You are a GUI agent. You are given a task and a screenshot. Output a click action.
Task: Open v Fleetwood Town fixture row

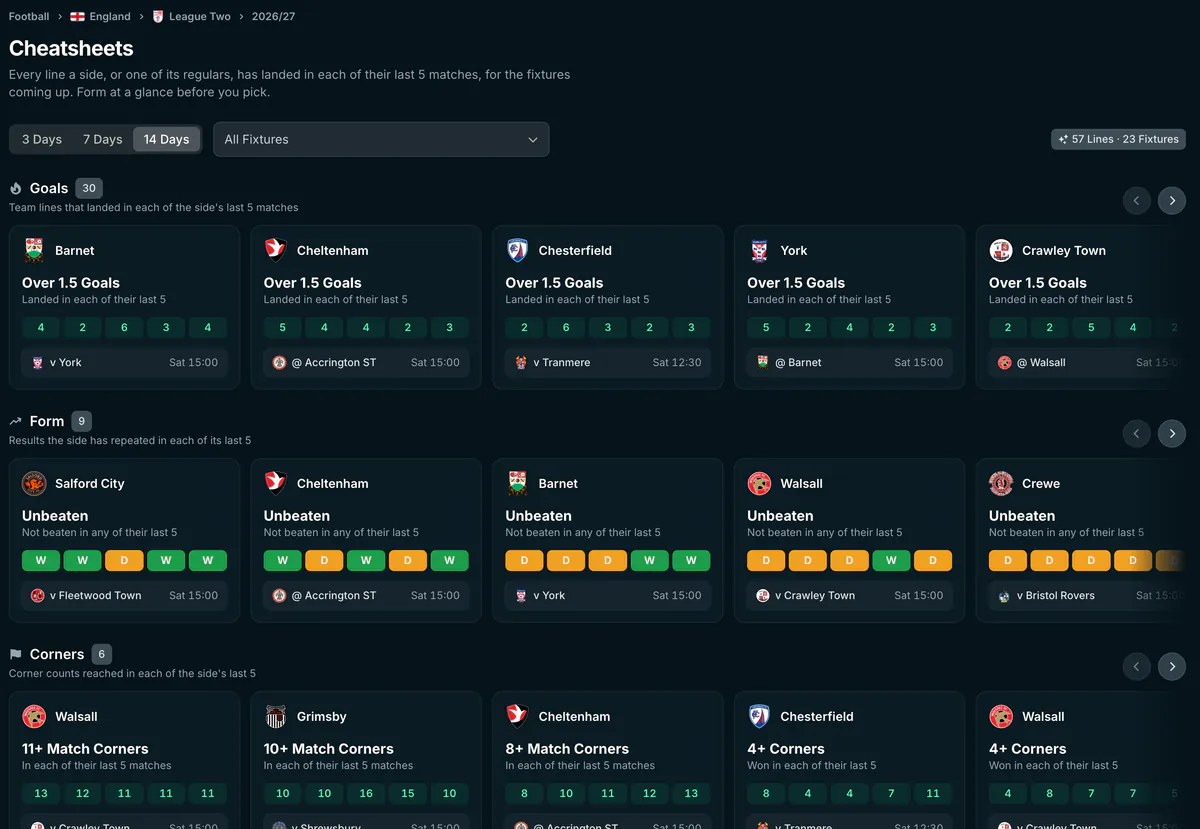tap(124, 595)
